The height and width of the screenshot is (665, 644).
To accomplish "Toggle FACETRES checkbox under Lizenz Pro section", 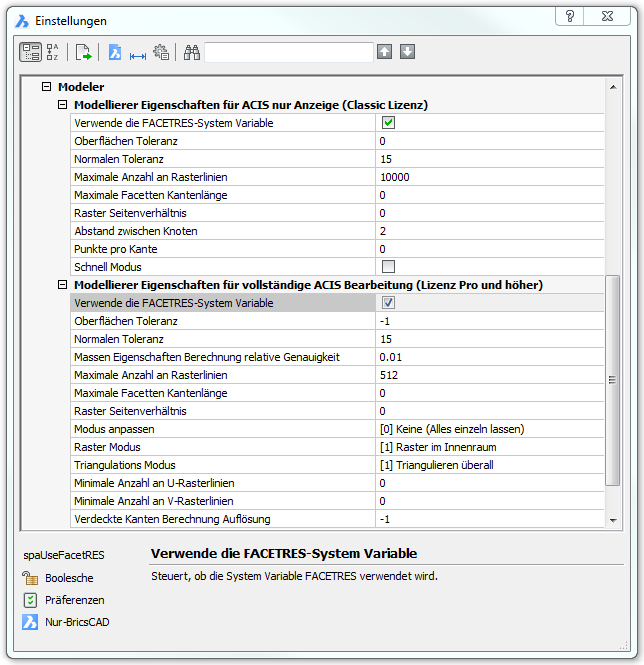I will [x=388, y=303].
